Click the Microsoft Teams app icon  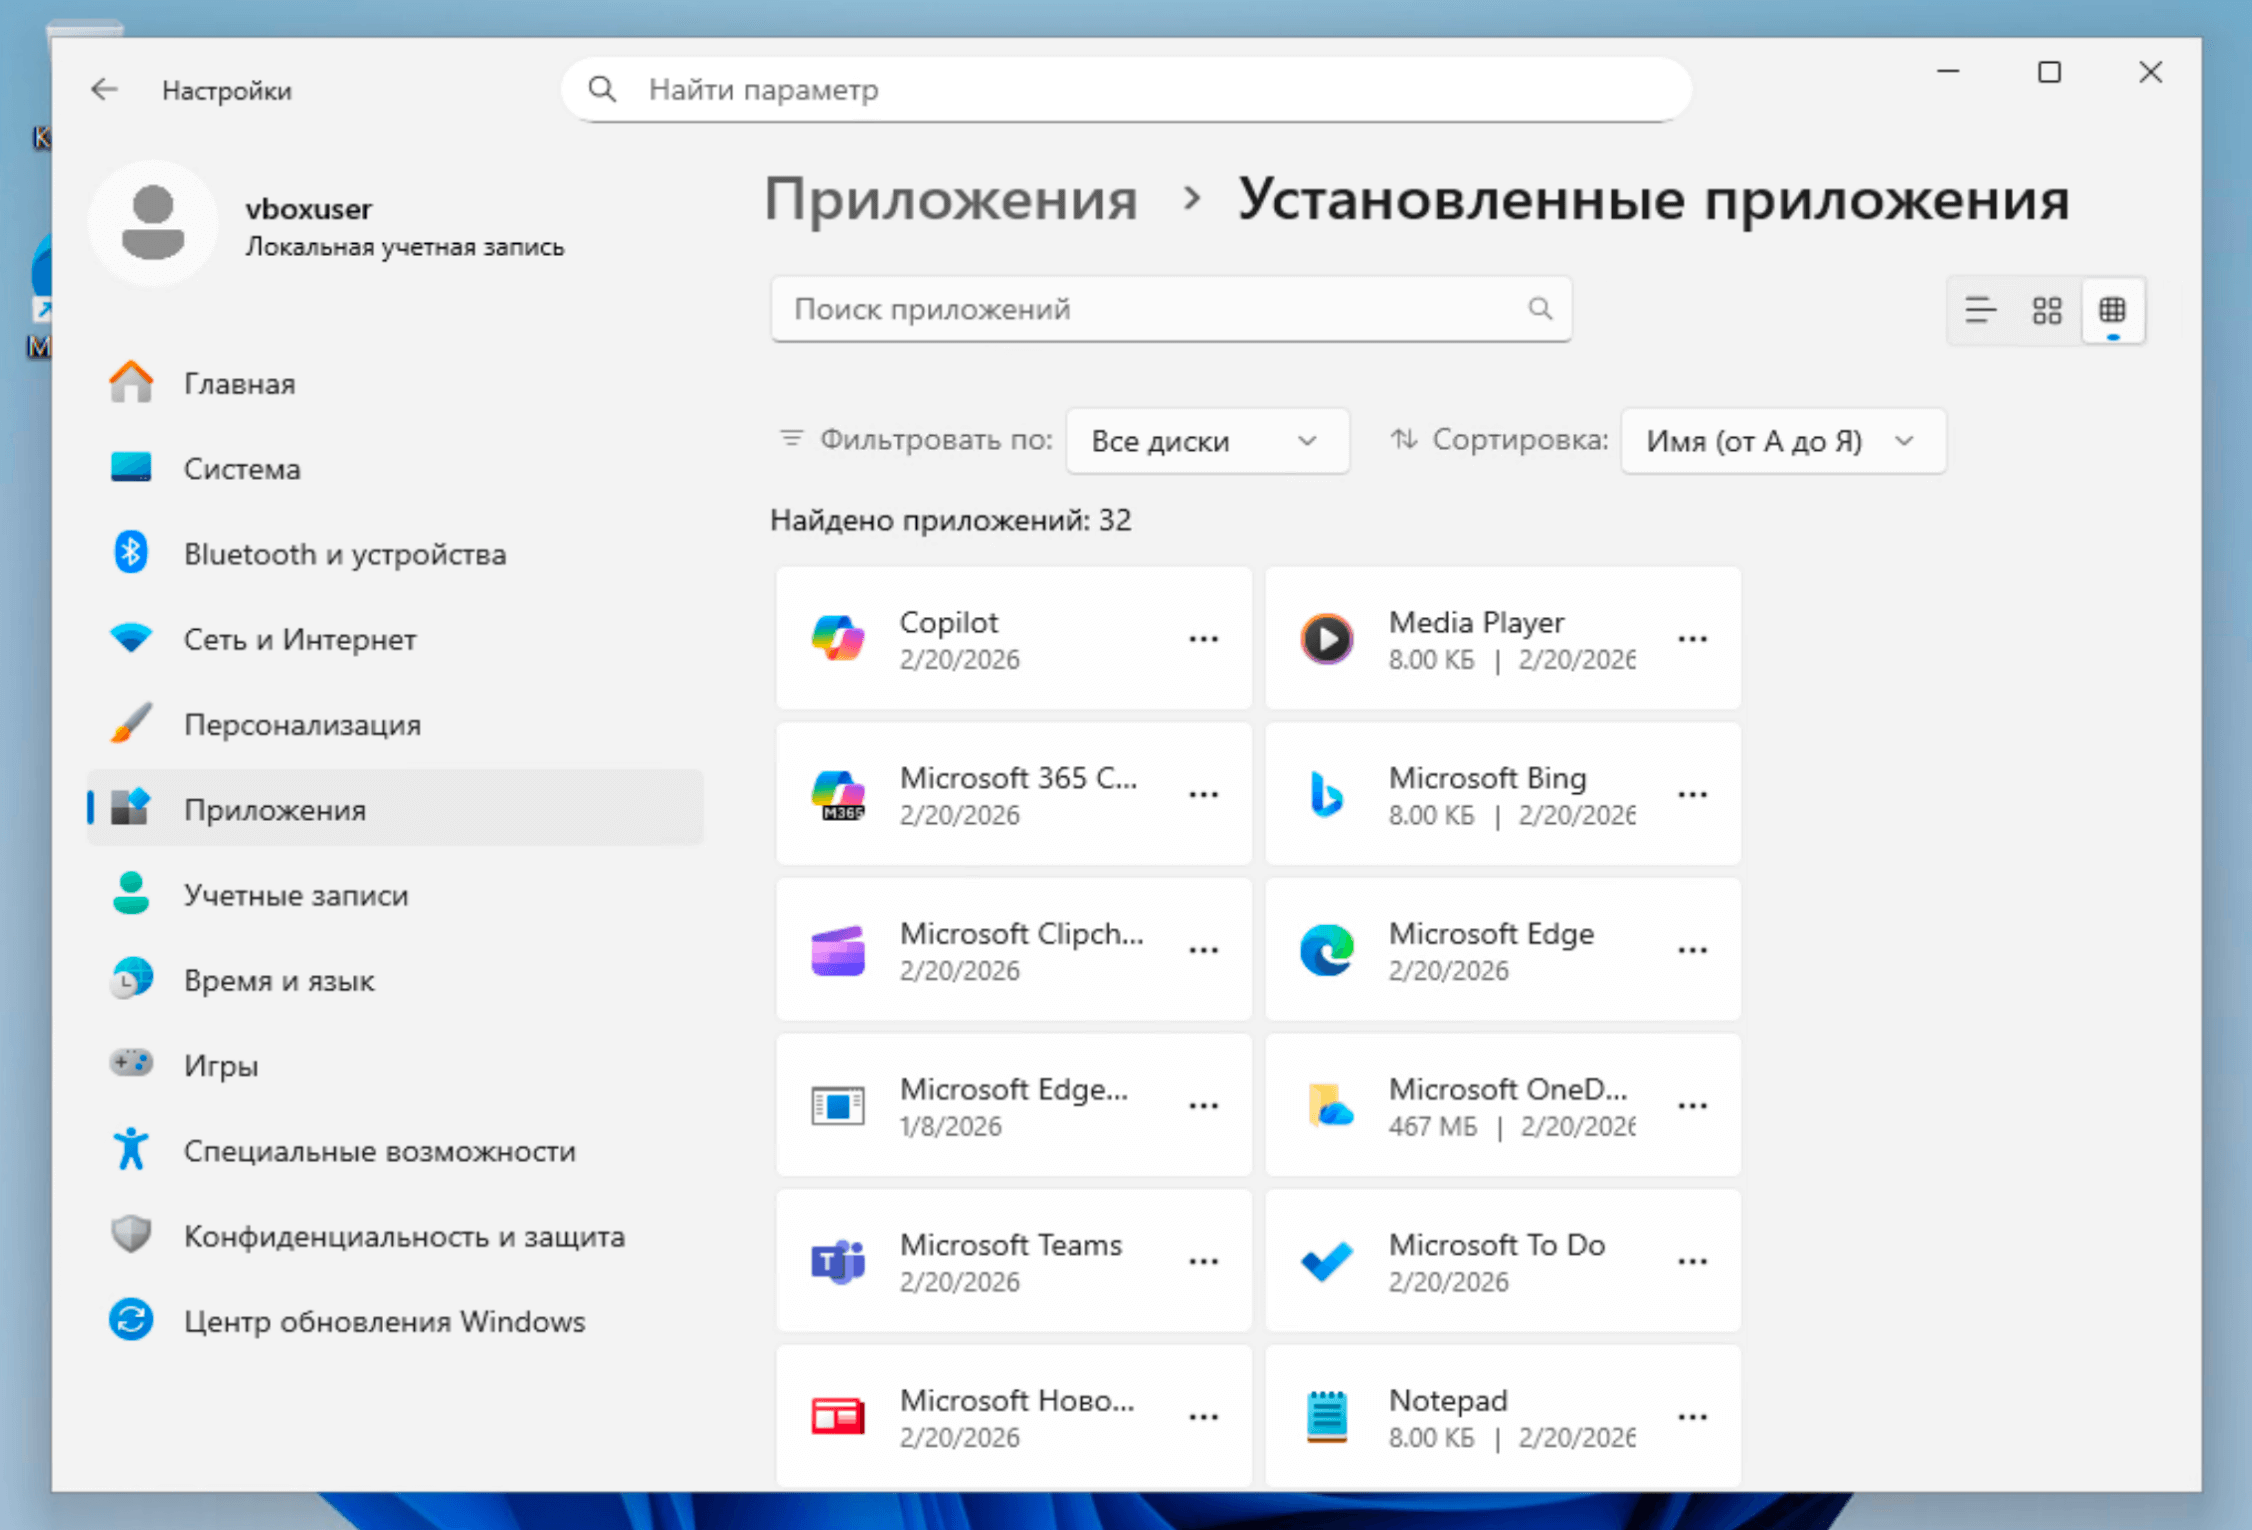(x=838, y=1261)
